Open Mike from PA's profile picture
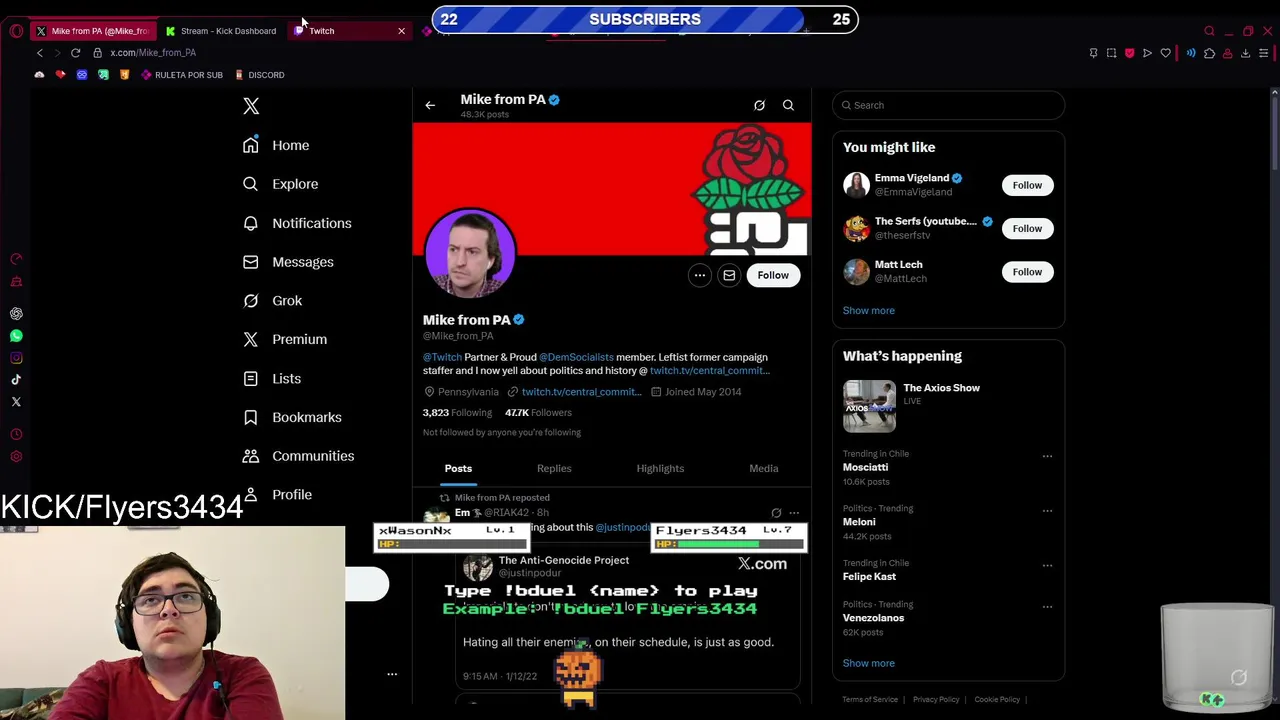The image size is (1280, 720). pos(470,254)
